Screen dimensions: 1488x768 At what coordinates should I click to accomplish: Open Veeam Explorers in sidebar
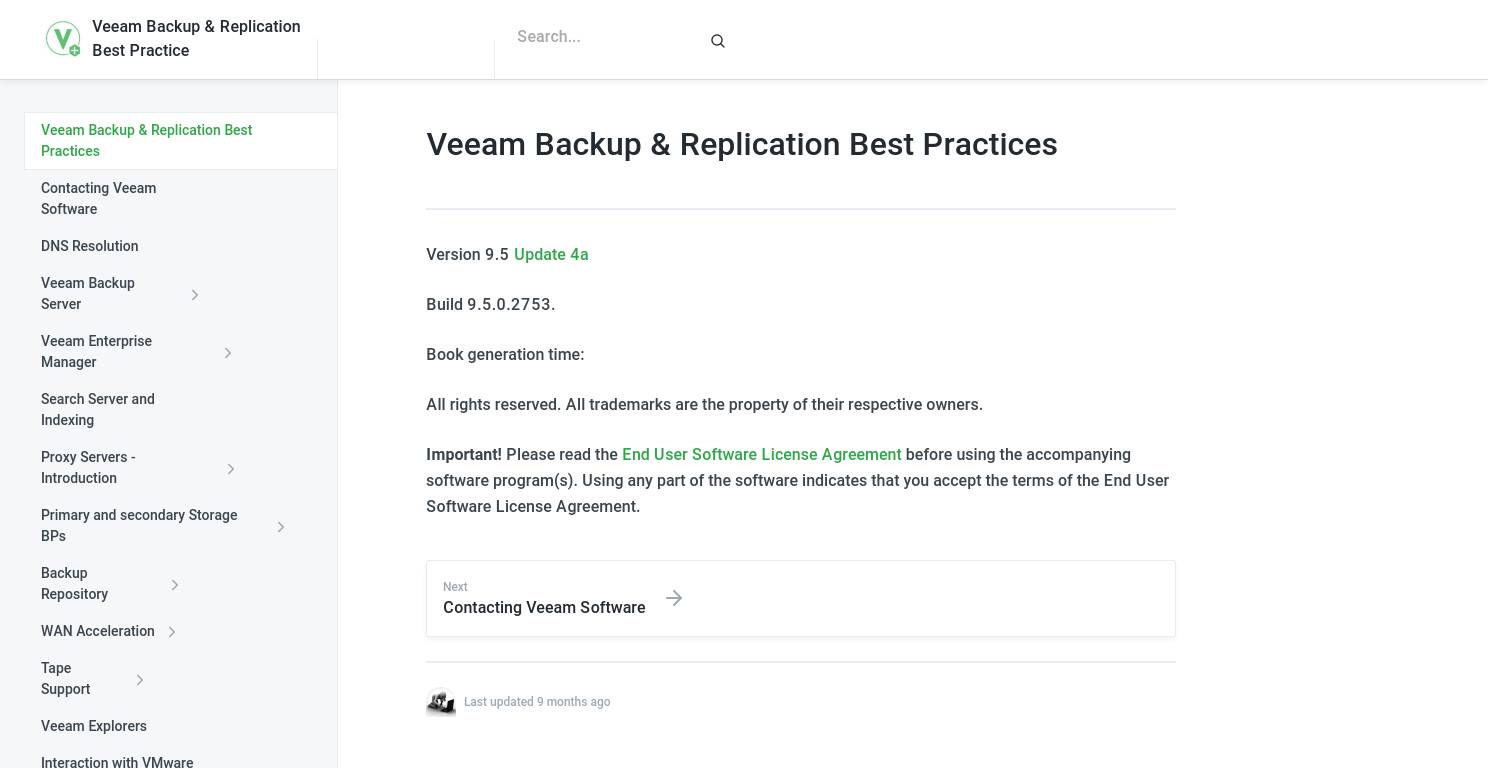[94, 726]
